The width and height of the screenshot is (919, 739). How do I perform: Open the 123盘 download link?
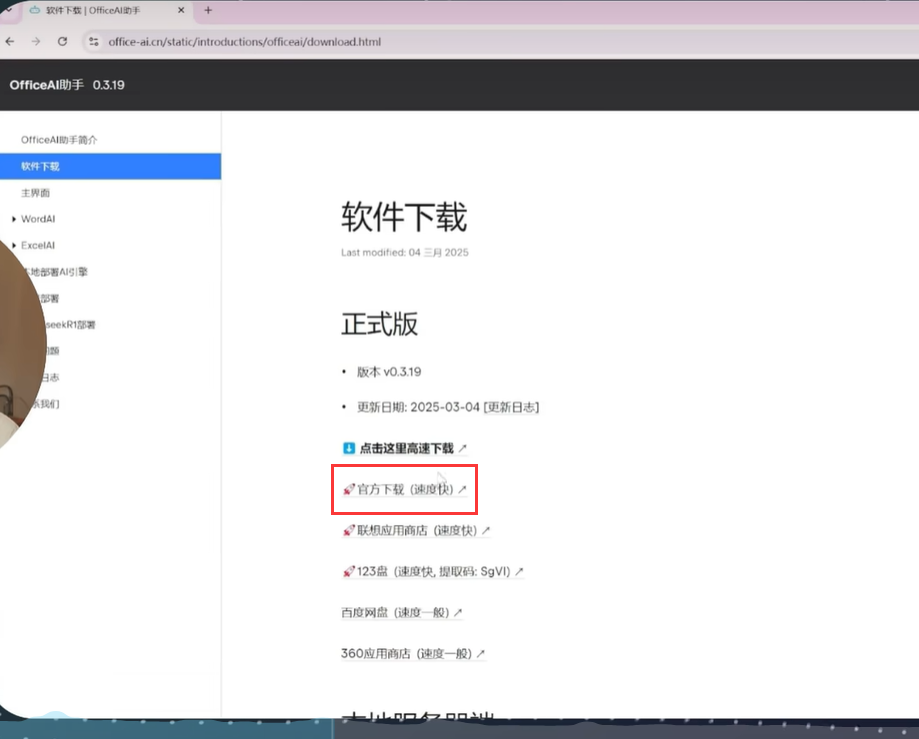(x=433, y=571)
